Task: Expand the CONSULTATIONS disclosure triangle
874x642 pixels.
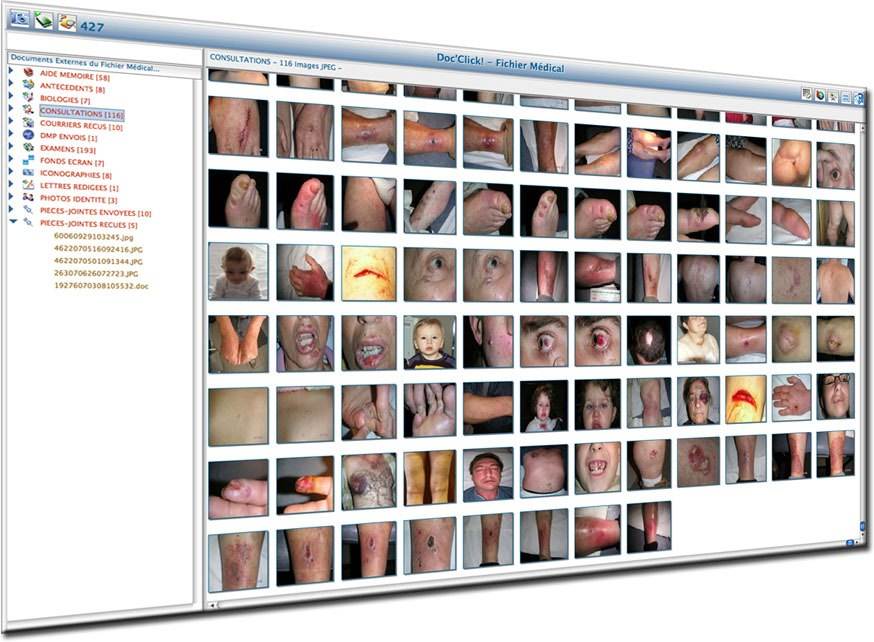Action: click(x=11, y=108)
